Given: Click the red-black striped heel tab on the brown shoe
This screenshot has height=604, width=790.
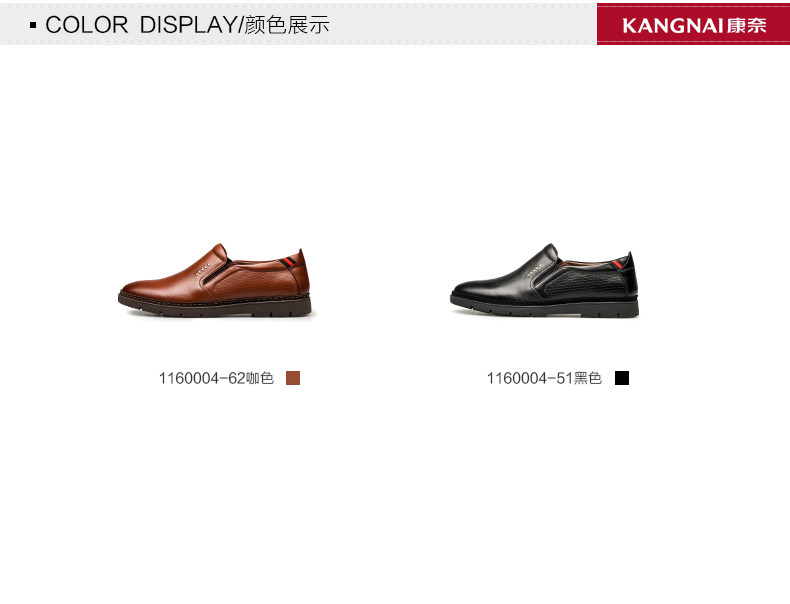Looking at the screenshot, I should [x=288, y=263].
